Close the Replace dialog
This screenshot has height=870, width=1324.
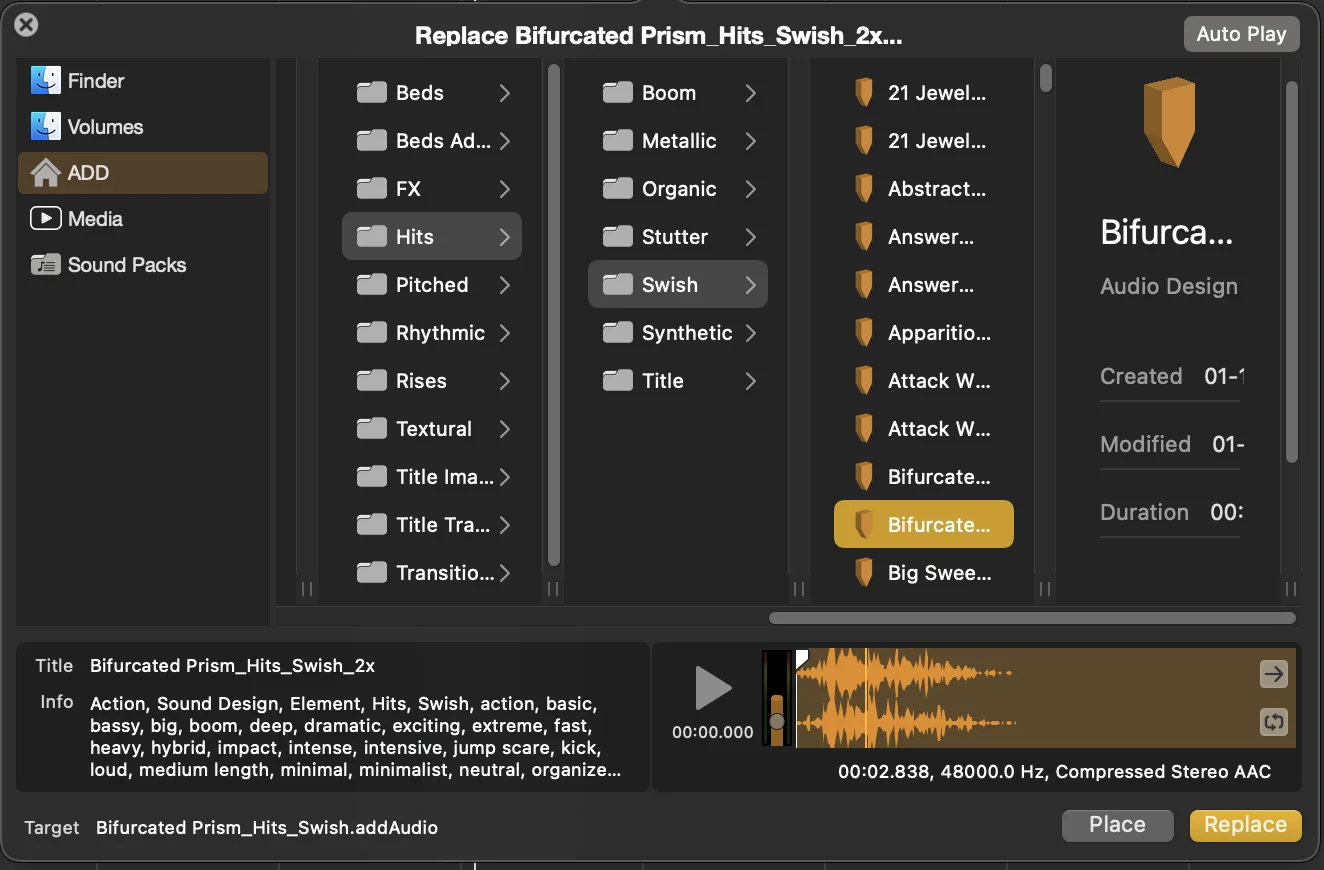pyautogui.click(x=27, y=25)
